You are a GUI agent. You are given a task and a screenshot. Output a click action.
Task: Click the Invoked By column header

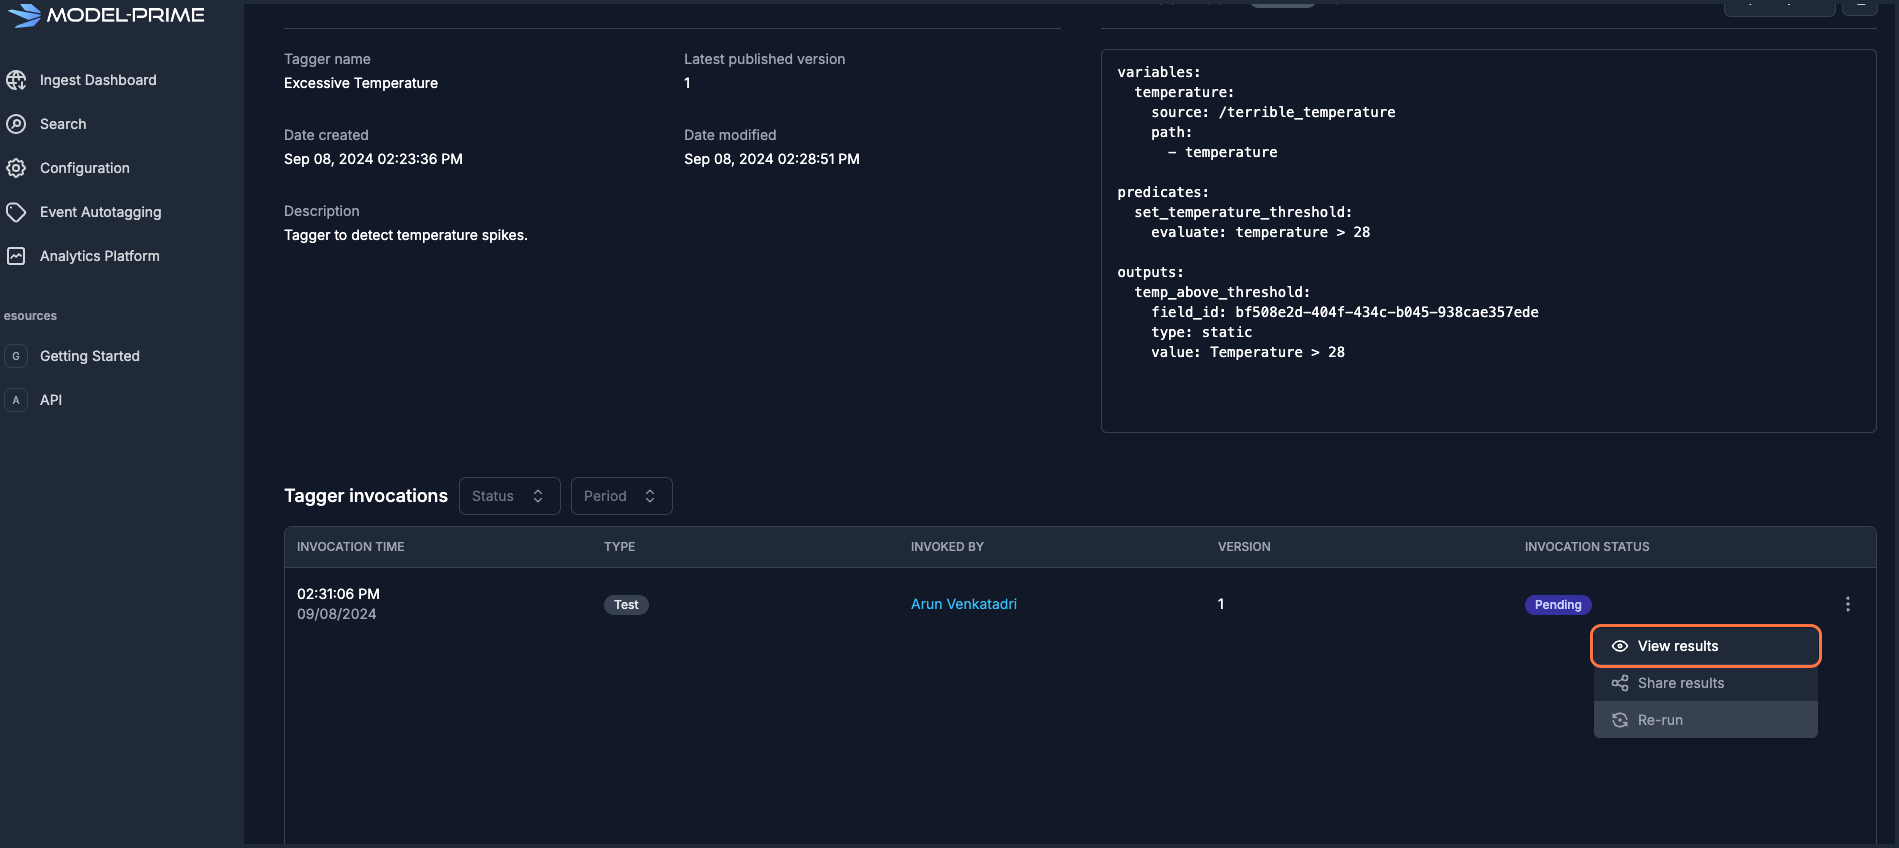[947, 547]
